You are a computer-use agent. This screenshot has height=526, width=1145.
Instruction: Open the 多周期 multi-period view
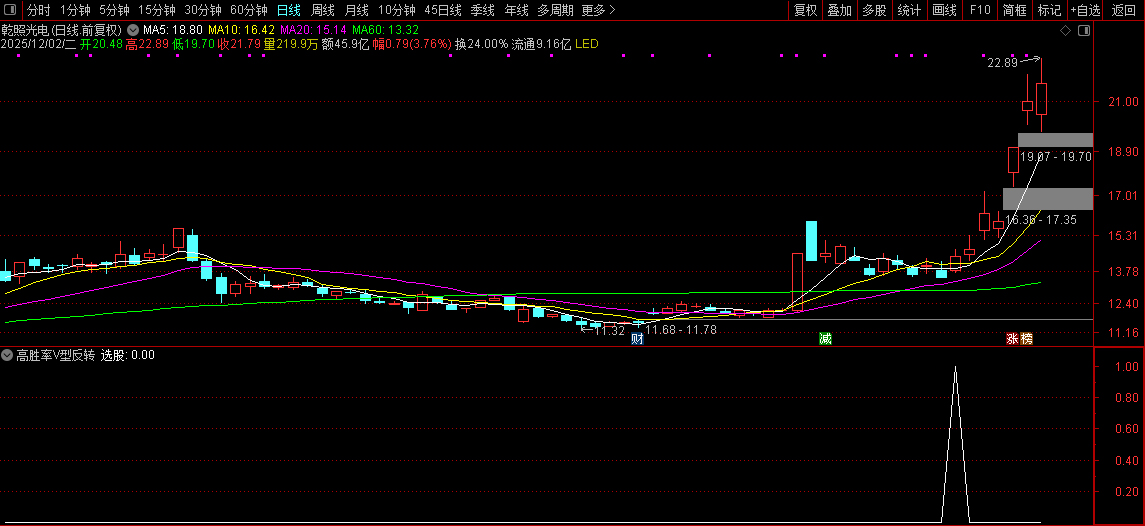coord(555,10)
